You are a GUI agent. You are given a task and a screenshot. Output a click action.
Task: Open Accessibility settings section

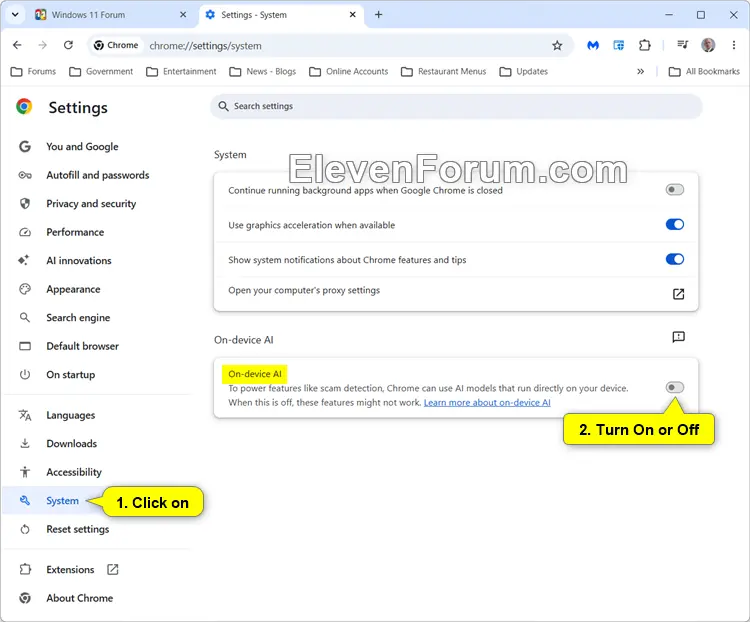(74, 472)
